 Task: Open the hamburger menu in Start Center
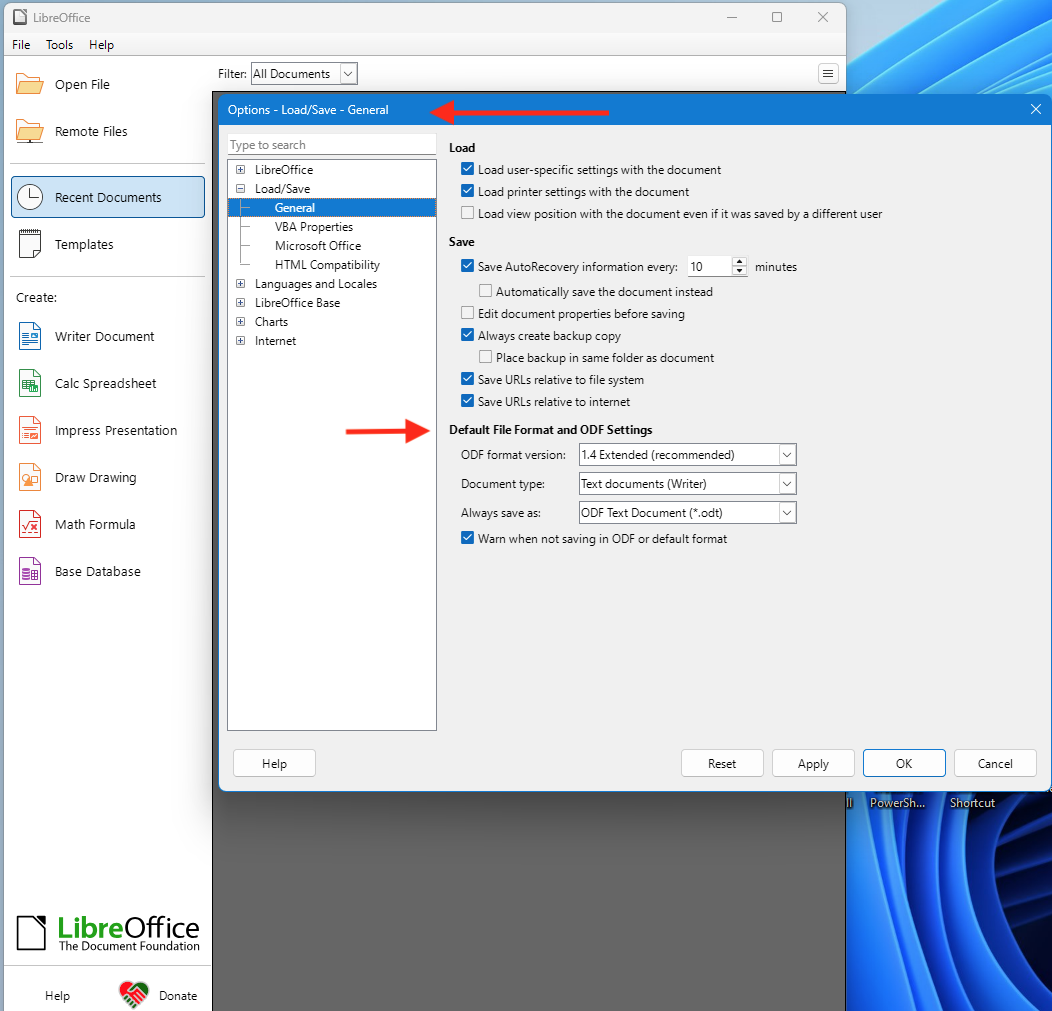click(x=828, y=73)
